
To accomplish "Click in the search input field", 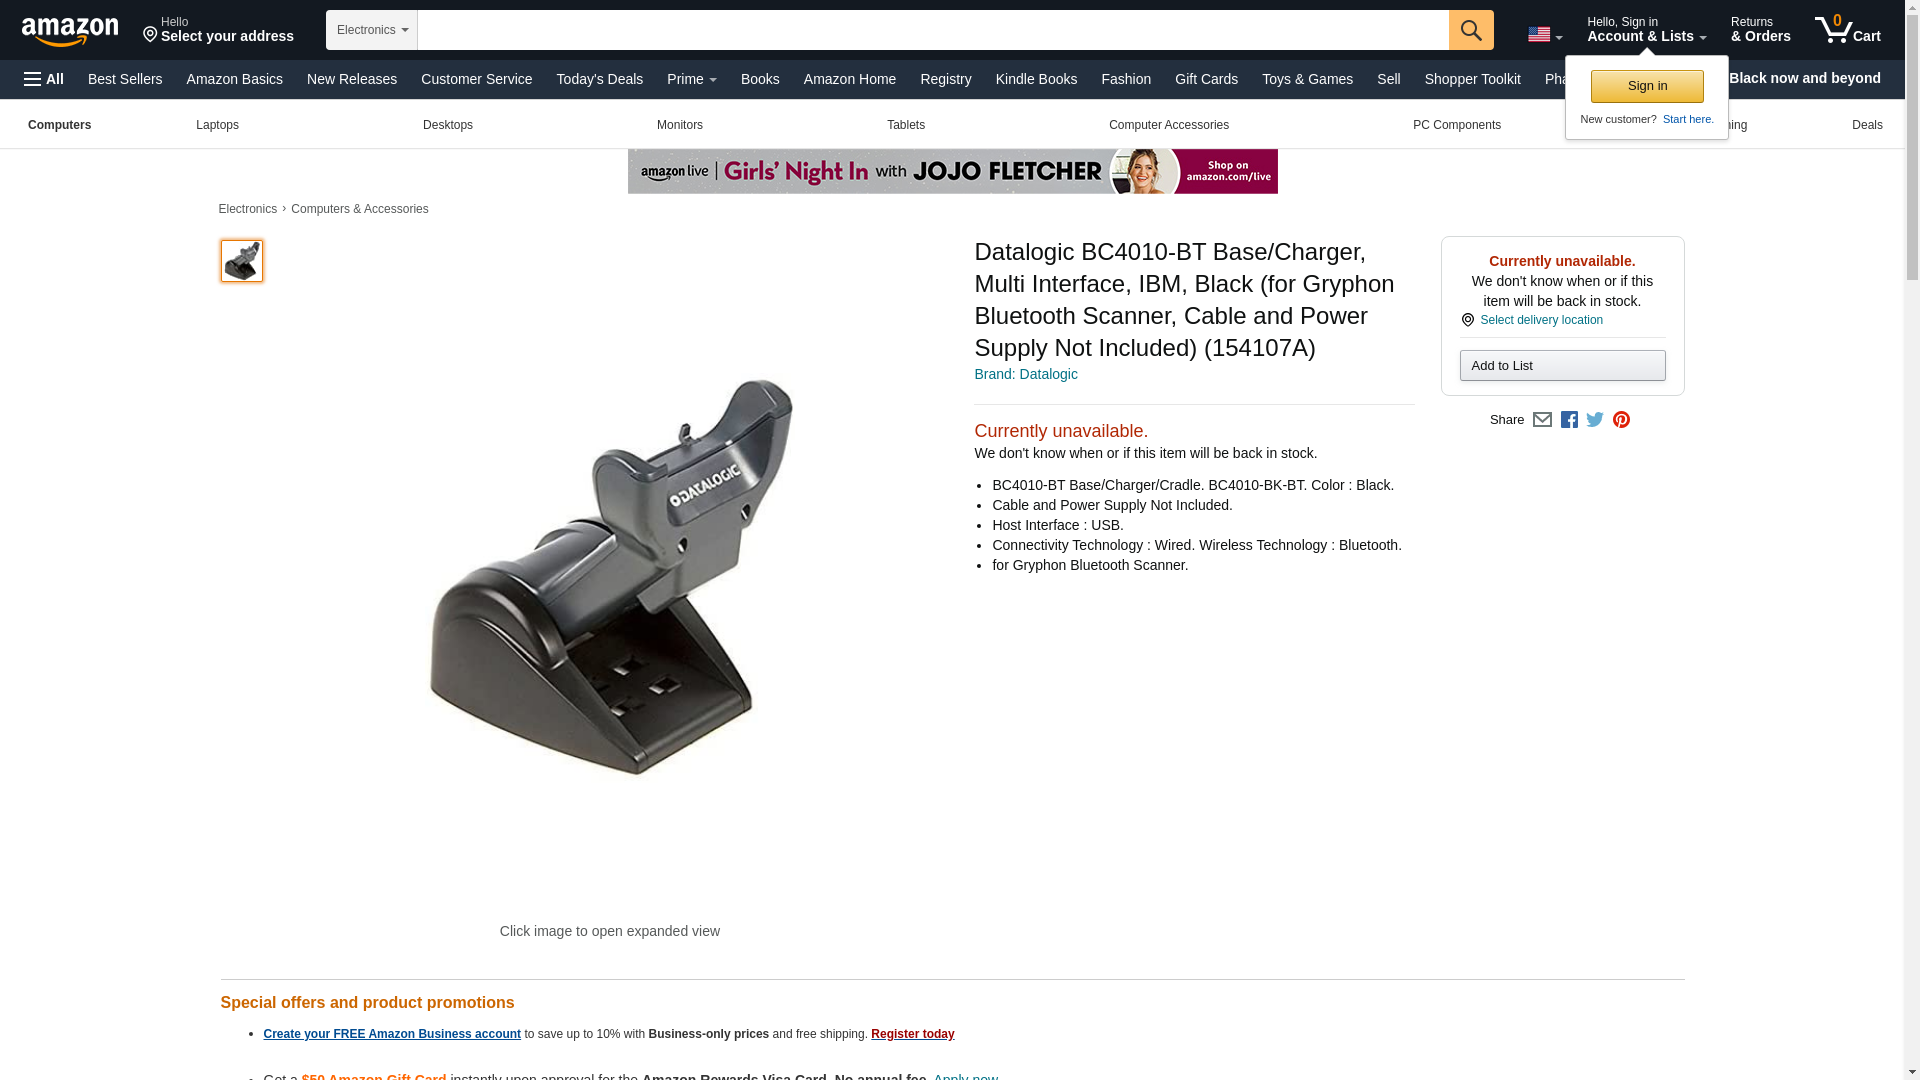I will (x=932, y=30).
